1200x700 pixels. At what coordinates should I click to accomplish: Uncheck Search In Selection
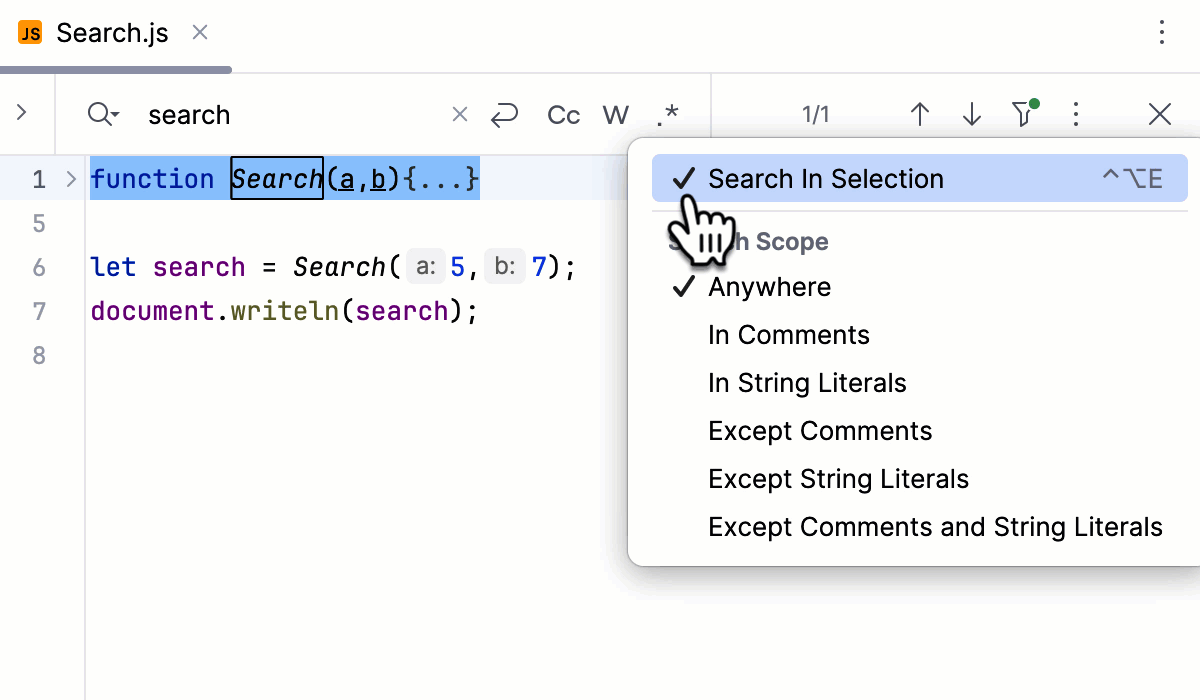[x=825, y=178]
